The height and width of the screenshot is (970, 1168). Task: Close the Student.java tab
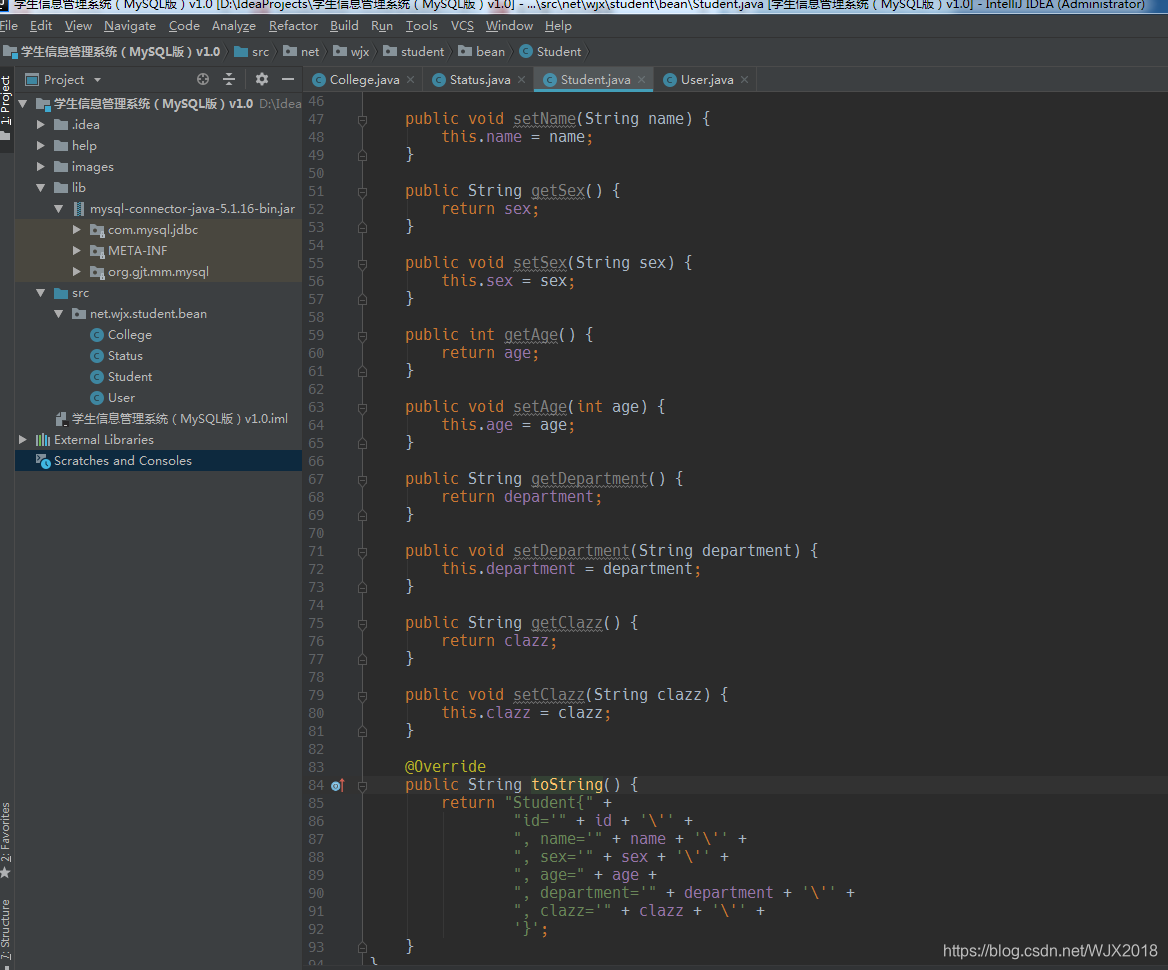tap(641, 80)
